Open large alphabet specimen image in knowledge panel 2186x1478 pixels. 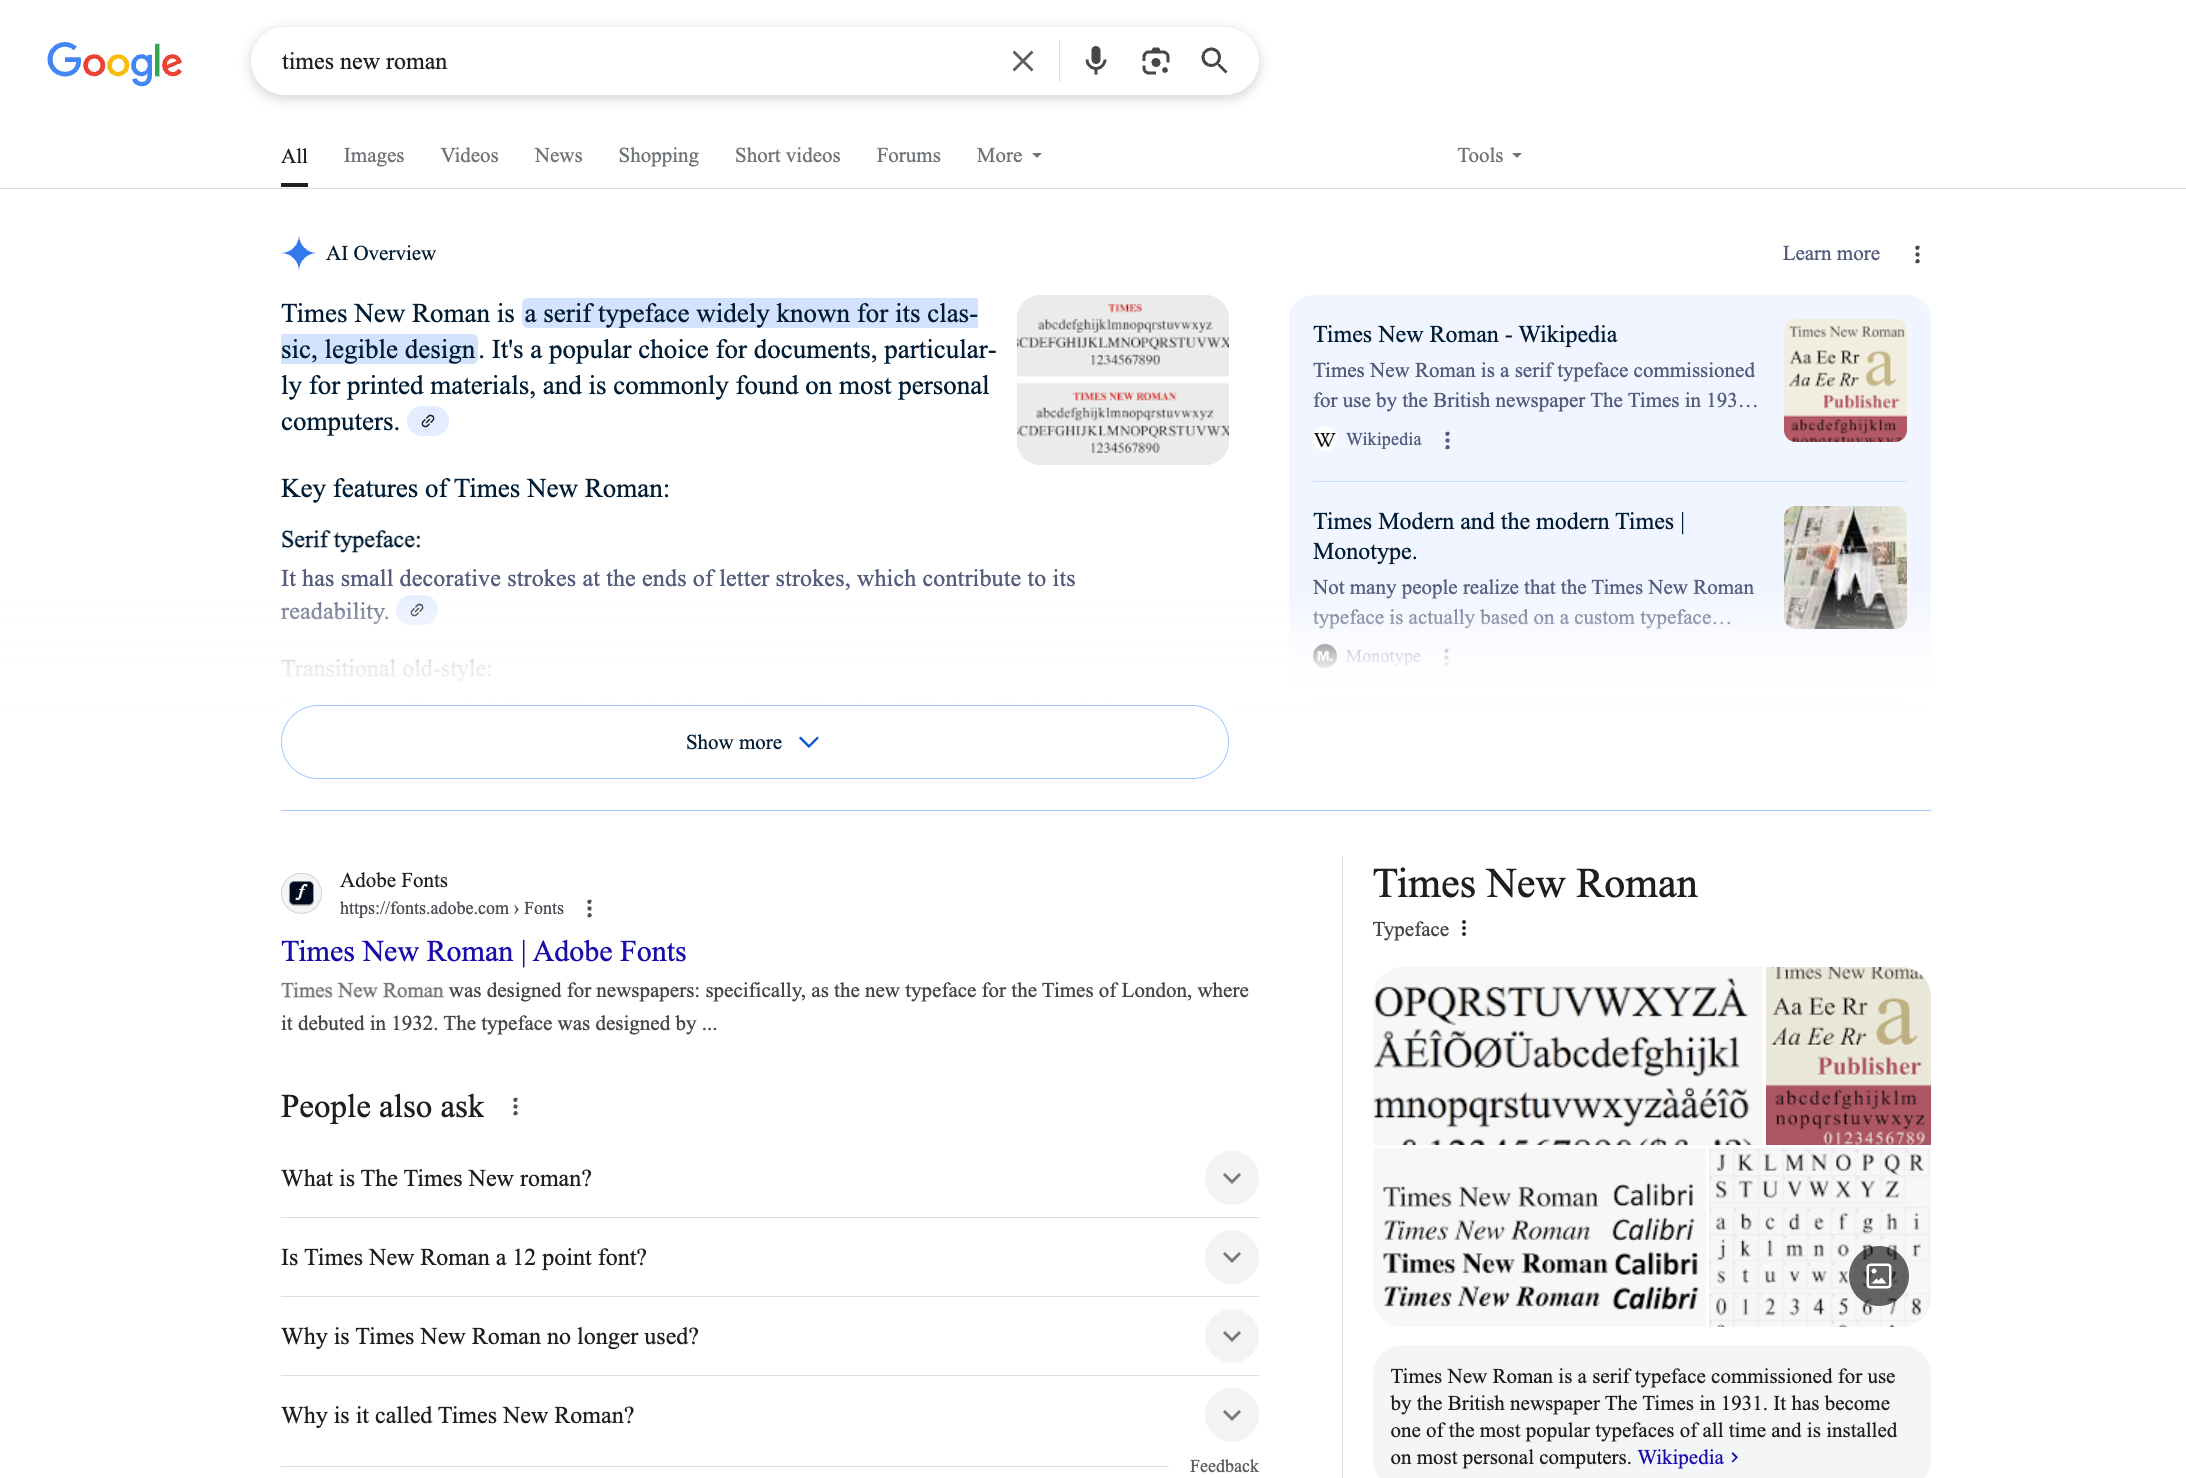[1568, 1055]
